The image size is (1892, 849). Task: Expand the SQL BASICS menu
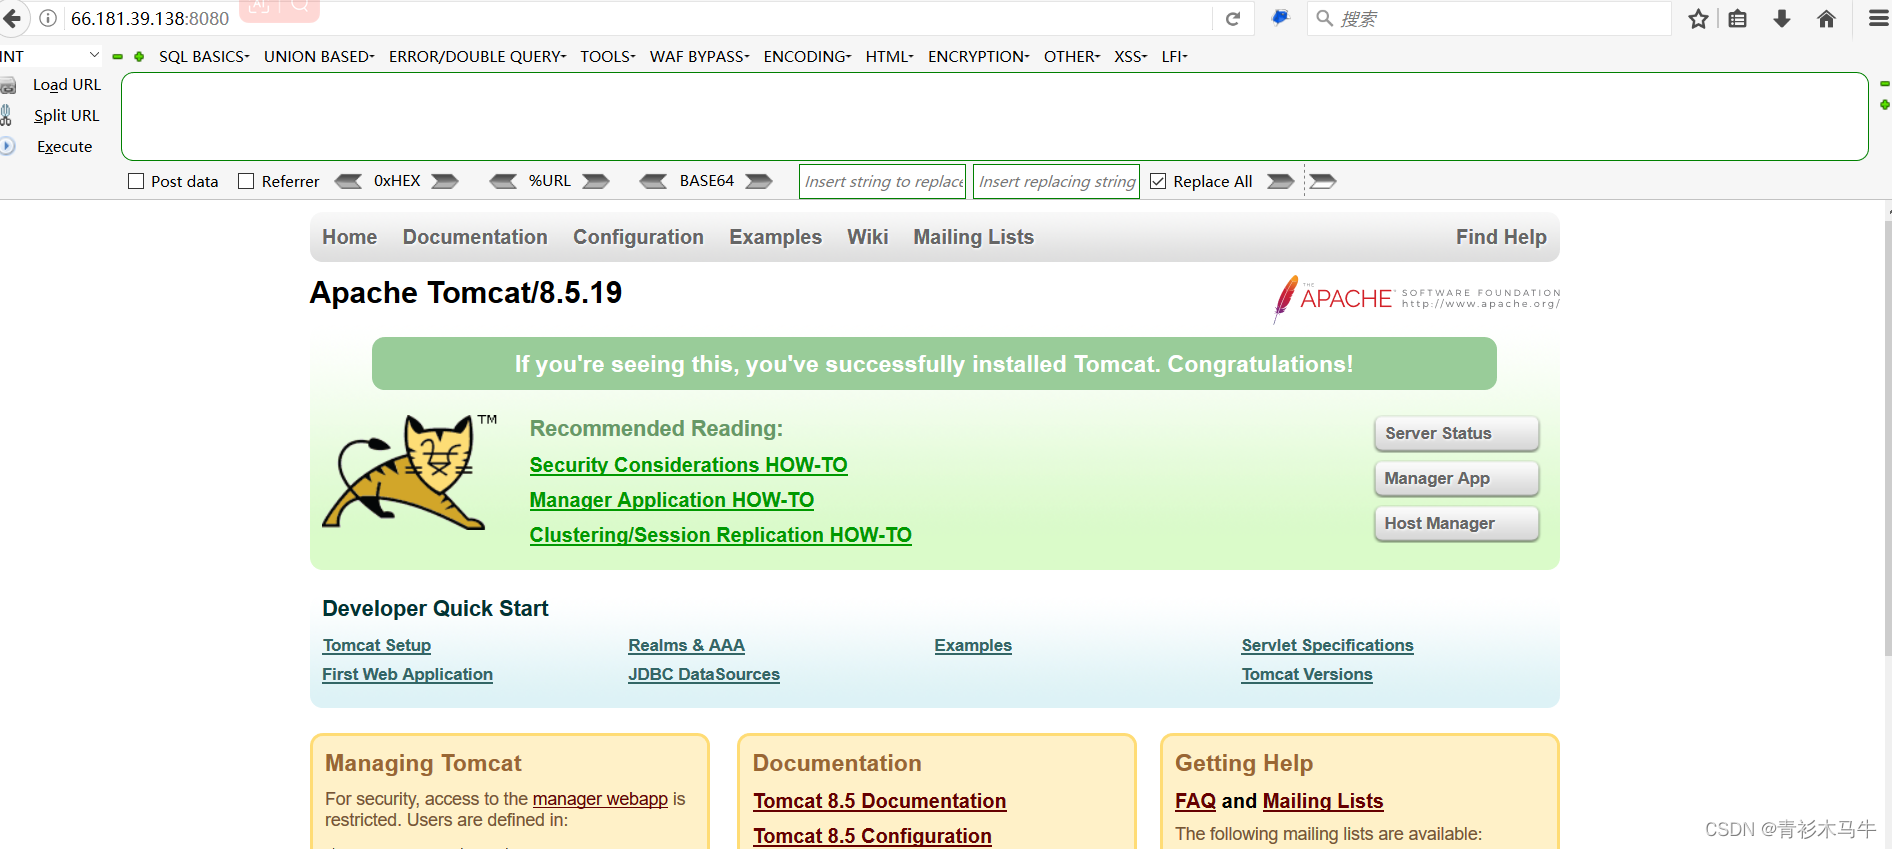pyautogui.click(x=204, y=57)
